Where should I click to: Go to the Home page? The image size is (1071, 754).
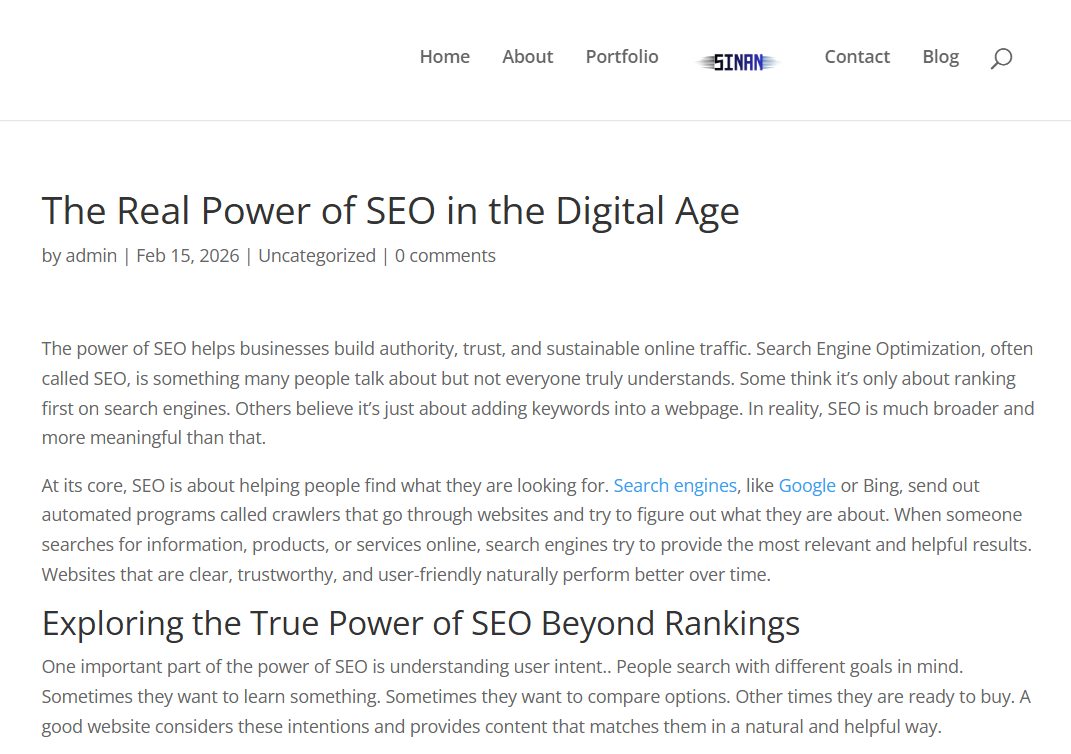(444, 57)
